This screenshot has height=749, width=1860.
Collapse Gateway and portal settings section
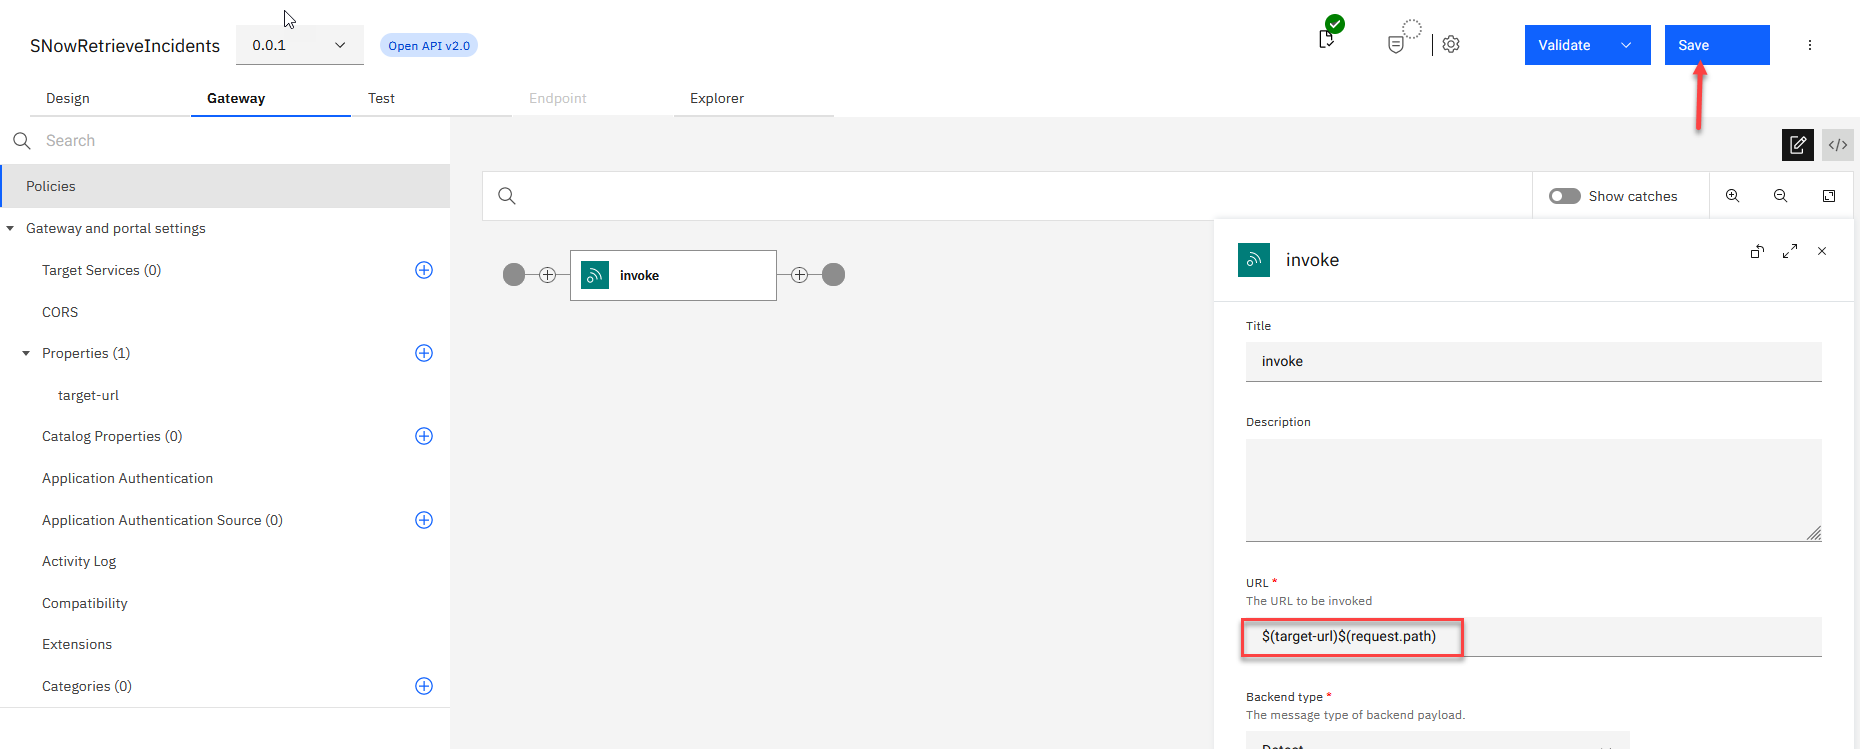pyautogui.click(x=11, y=229)
